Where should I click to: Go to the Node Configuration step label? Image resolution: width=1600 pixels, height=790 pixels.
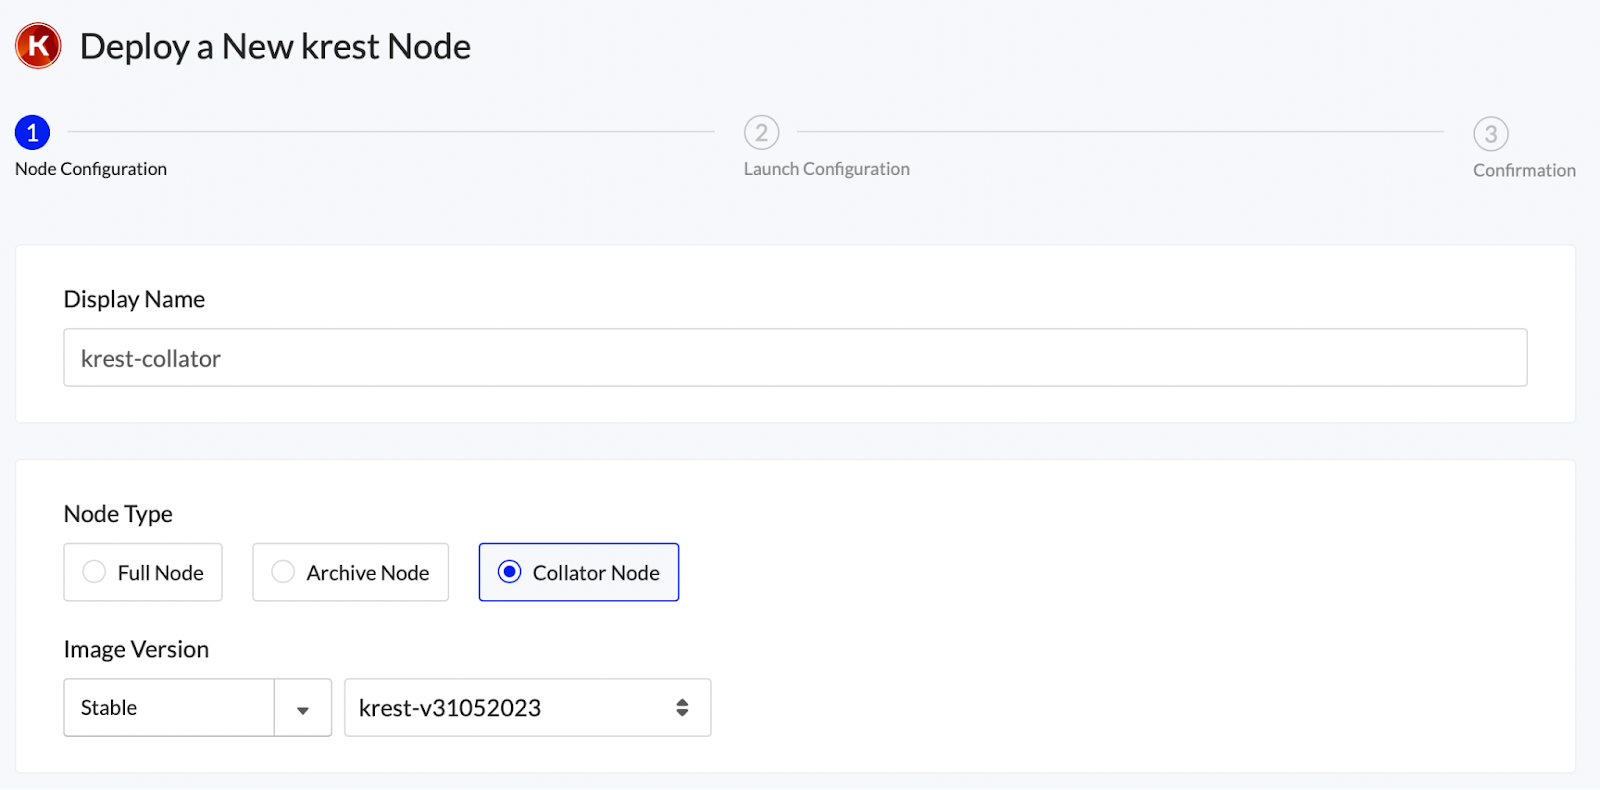(x=91, y=169)
